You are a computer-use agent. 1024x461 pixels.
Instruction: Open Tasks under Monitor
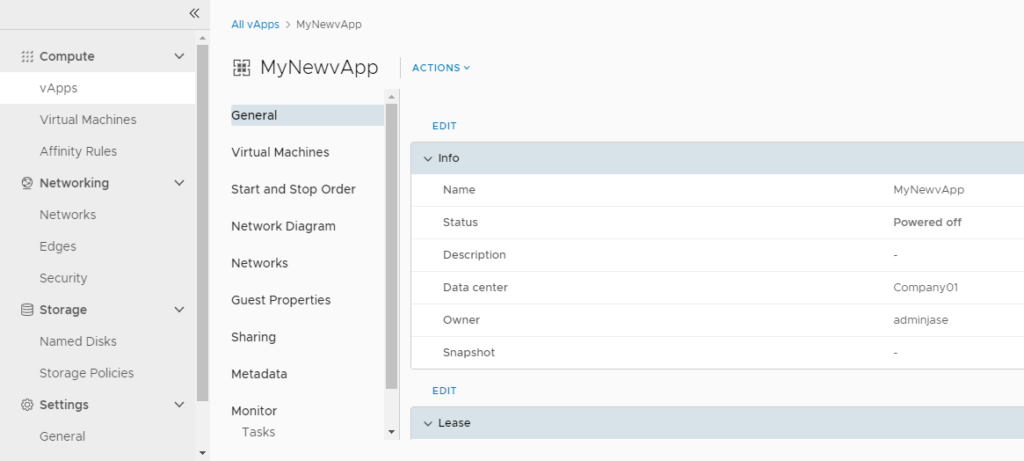[x=259, y=432]
